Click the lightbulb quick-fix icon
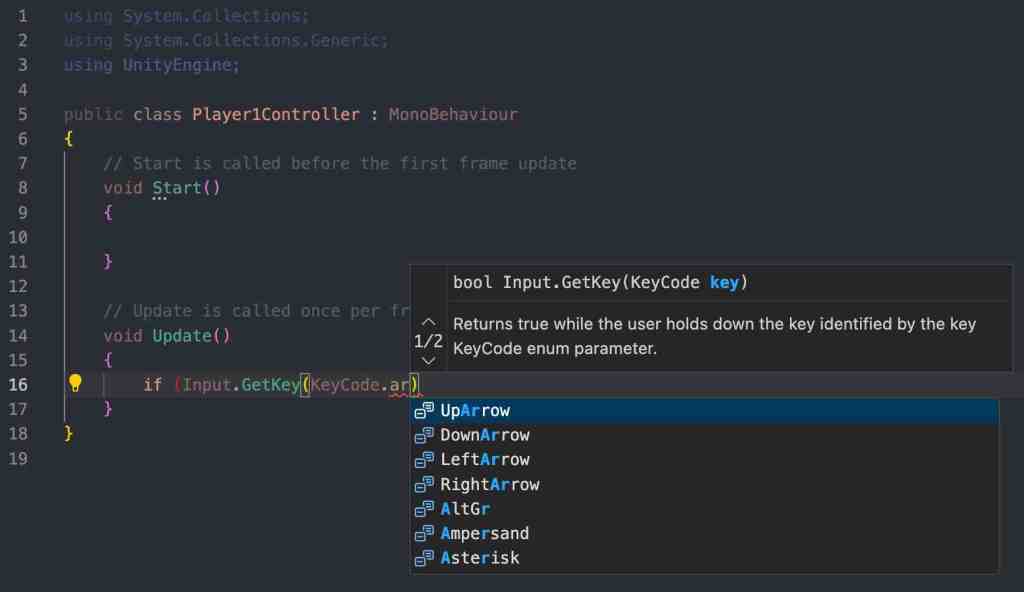1024x592 pixels. (75, 384)
